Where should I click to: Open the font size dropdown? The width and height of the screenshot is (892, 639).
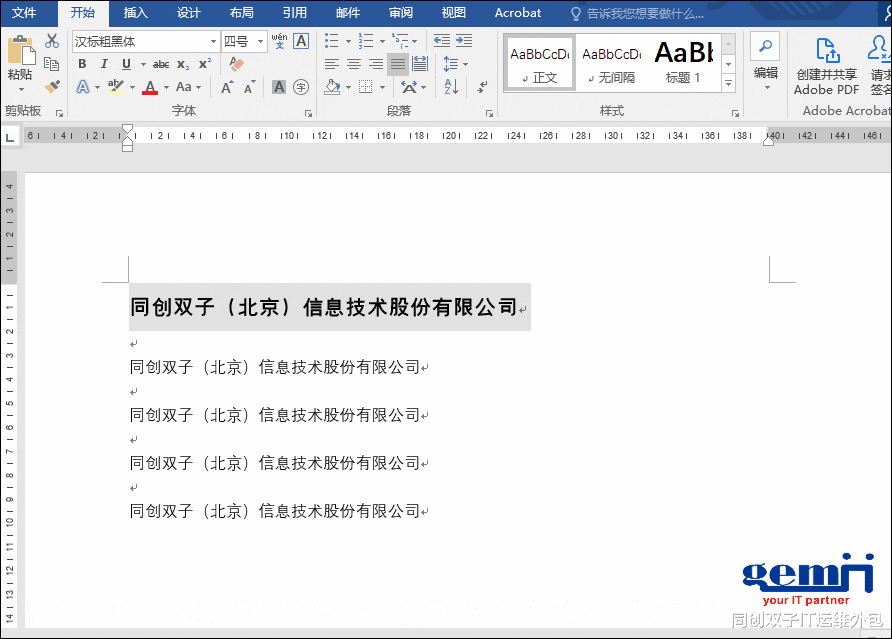click(260, 42)
